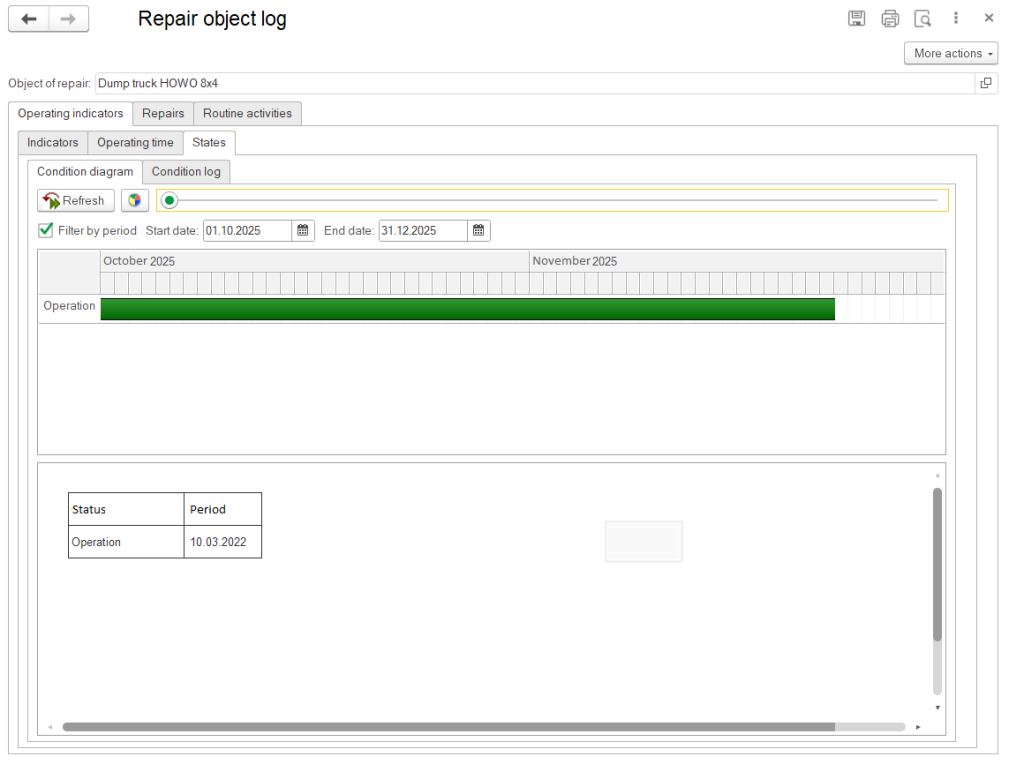This screenshot has width=1024, height=764.
Task: Open the Object of repair record
Action: (x=986, y=83)
